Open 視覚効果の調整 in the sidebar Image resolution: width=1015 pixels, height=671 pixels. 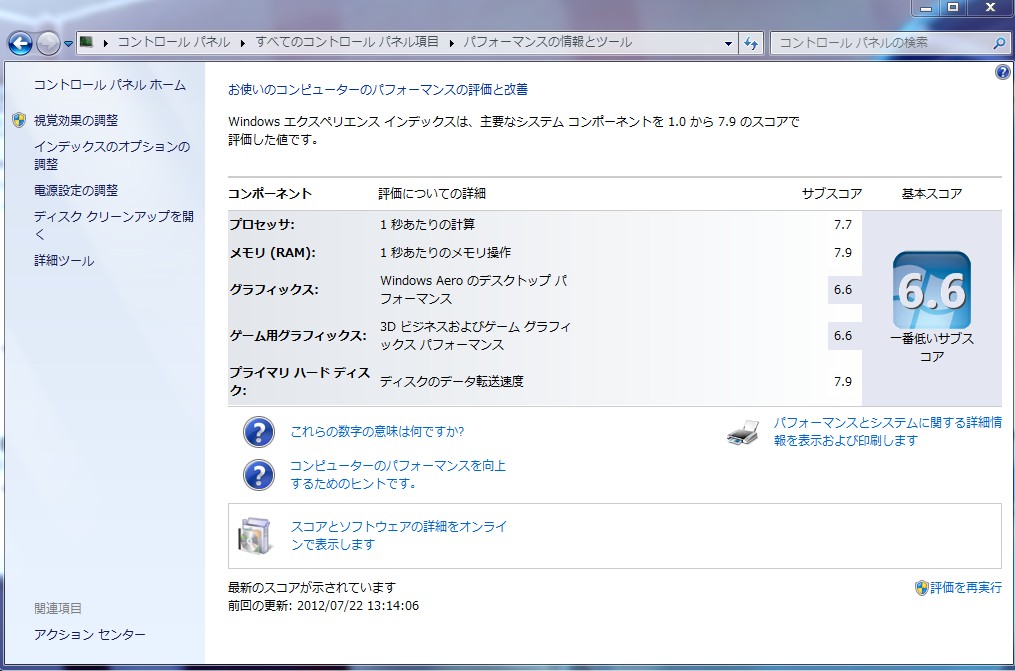pos(76,120)
